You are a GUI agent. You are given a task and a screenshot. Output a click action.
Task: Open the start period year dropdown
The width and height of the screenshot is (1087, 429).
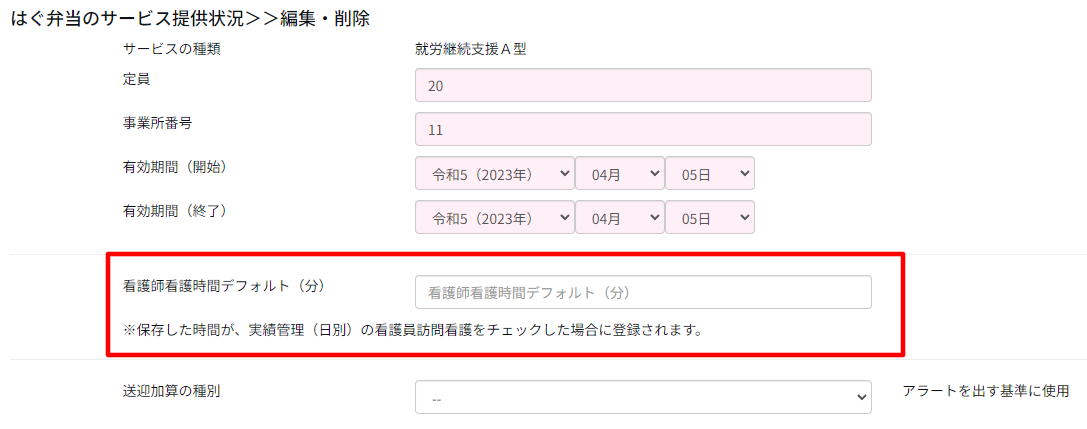click(x=494, y=174)
